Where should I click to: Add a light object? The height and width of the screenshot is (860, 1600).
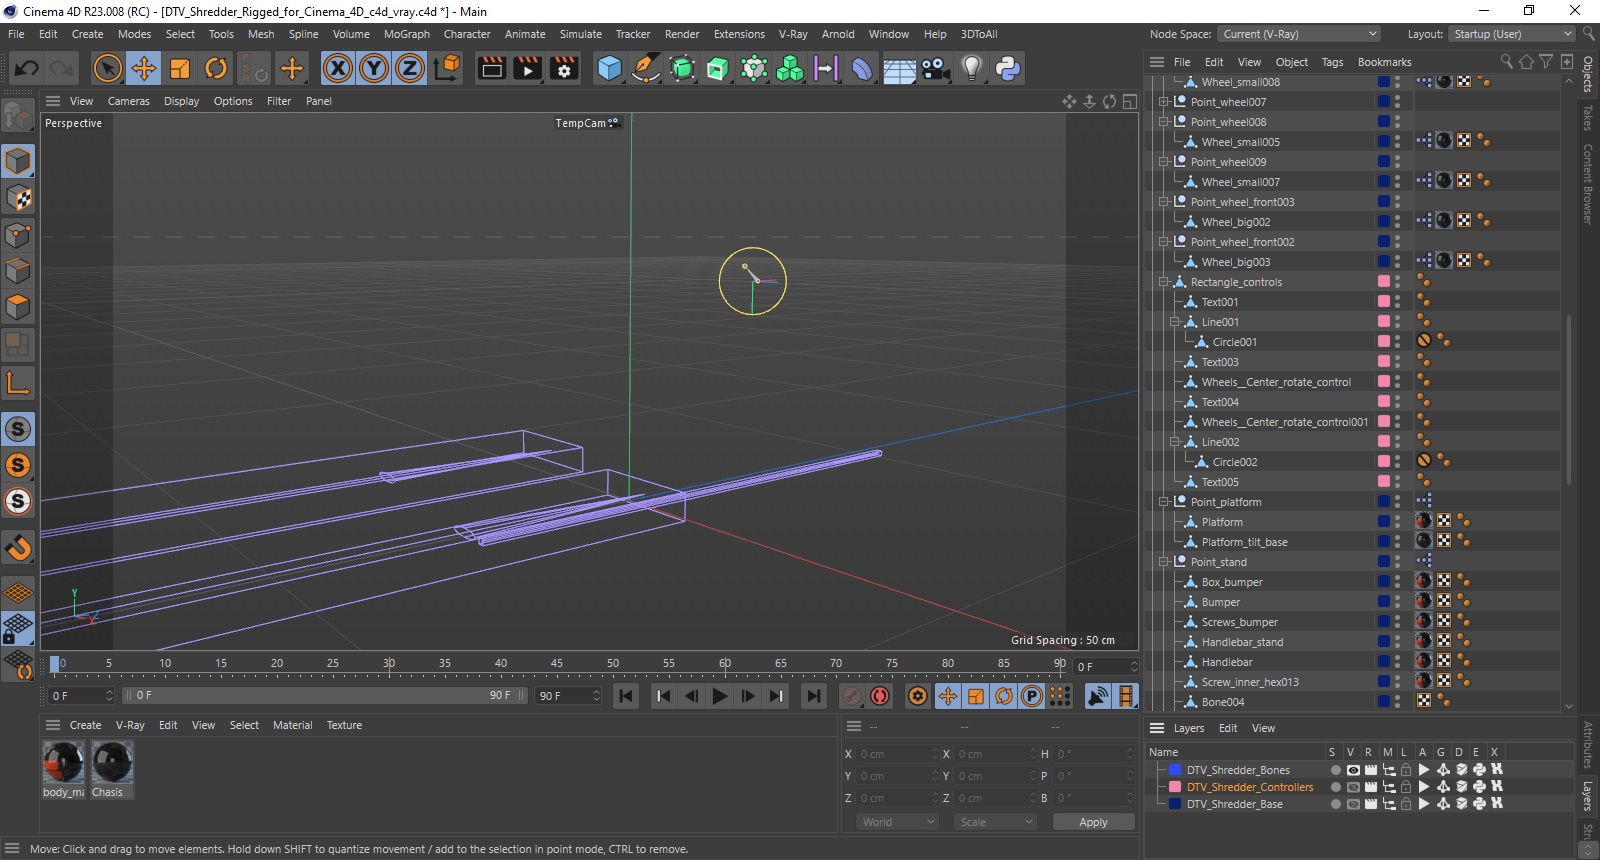point(971,68)
